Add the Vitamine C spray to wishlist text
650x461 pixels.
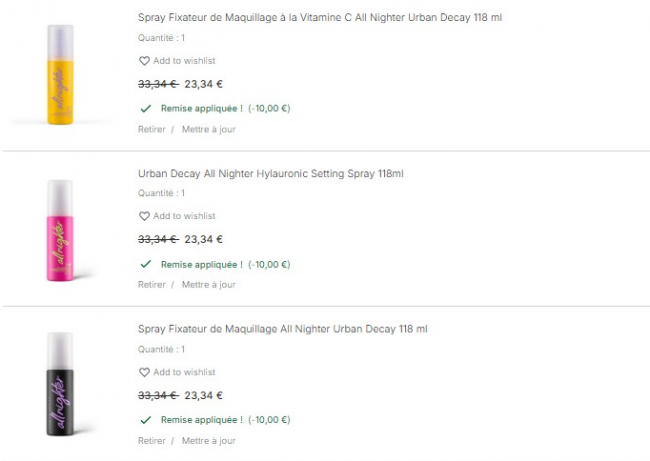[x=184, y=61]
